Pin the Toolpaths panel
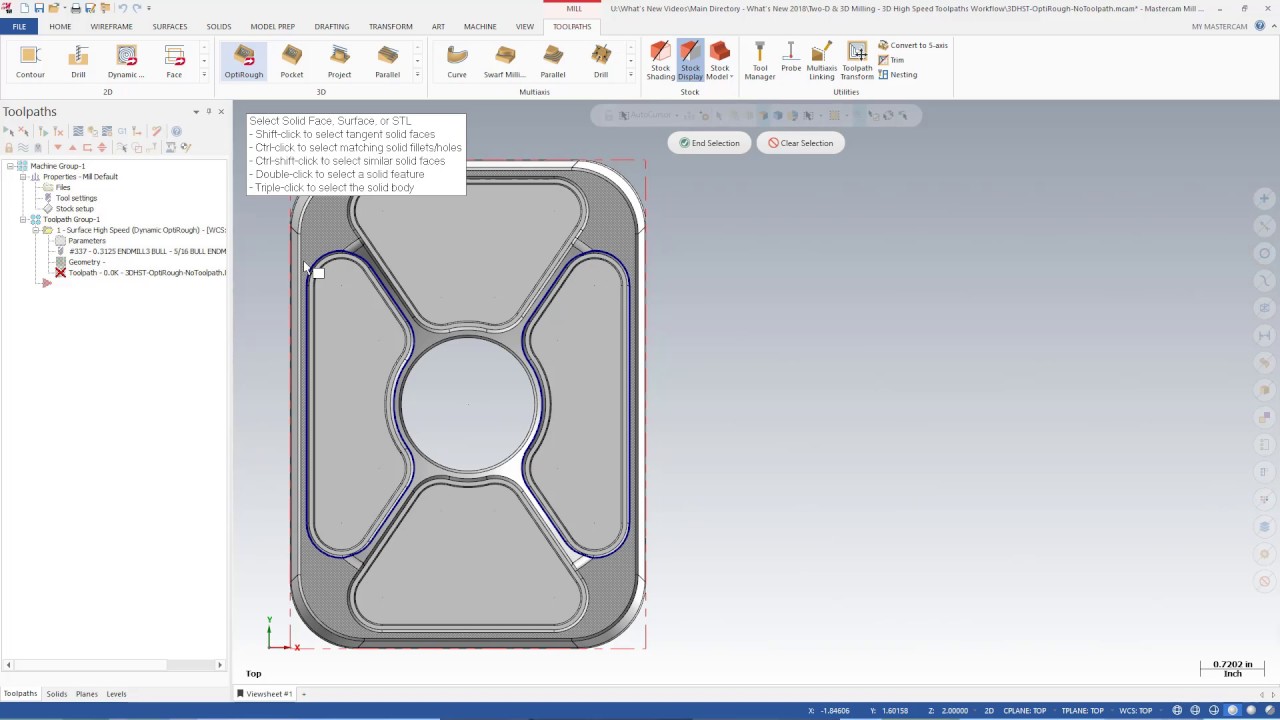This screenshot has height=720, width=1280. coord(208,112)
